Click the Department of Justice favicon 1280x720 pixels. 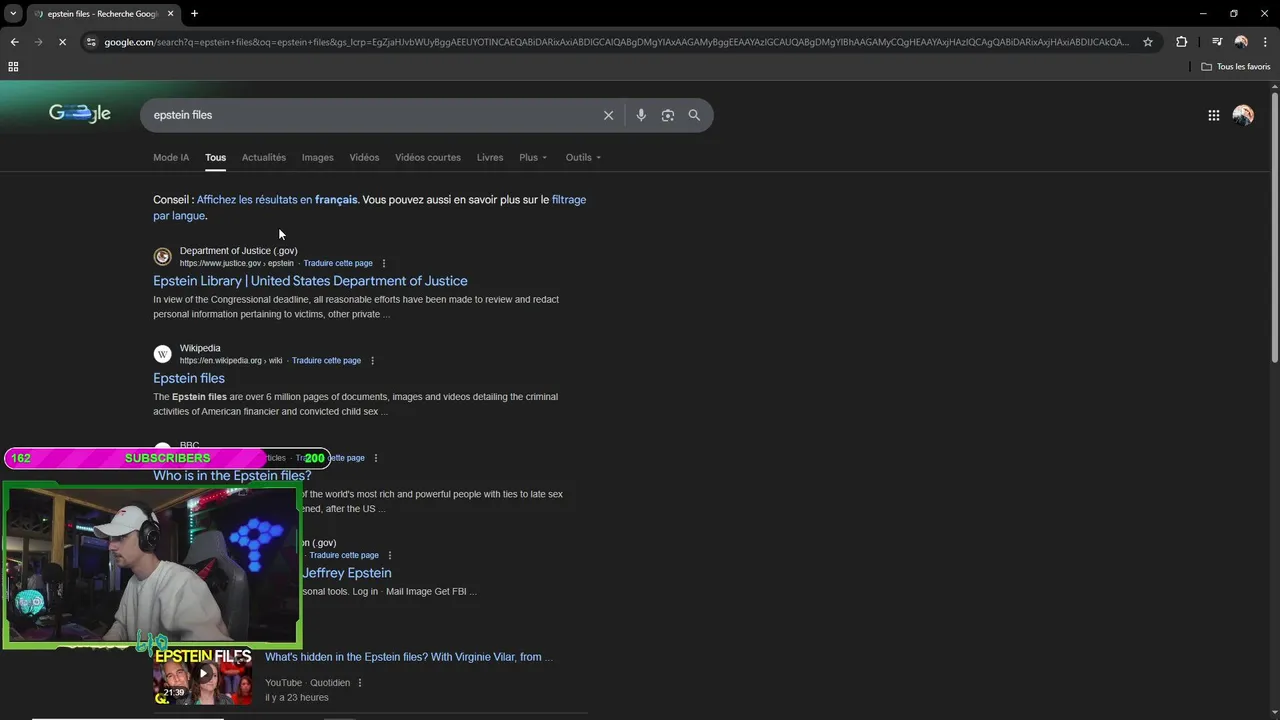(x=162, y=256)
